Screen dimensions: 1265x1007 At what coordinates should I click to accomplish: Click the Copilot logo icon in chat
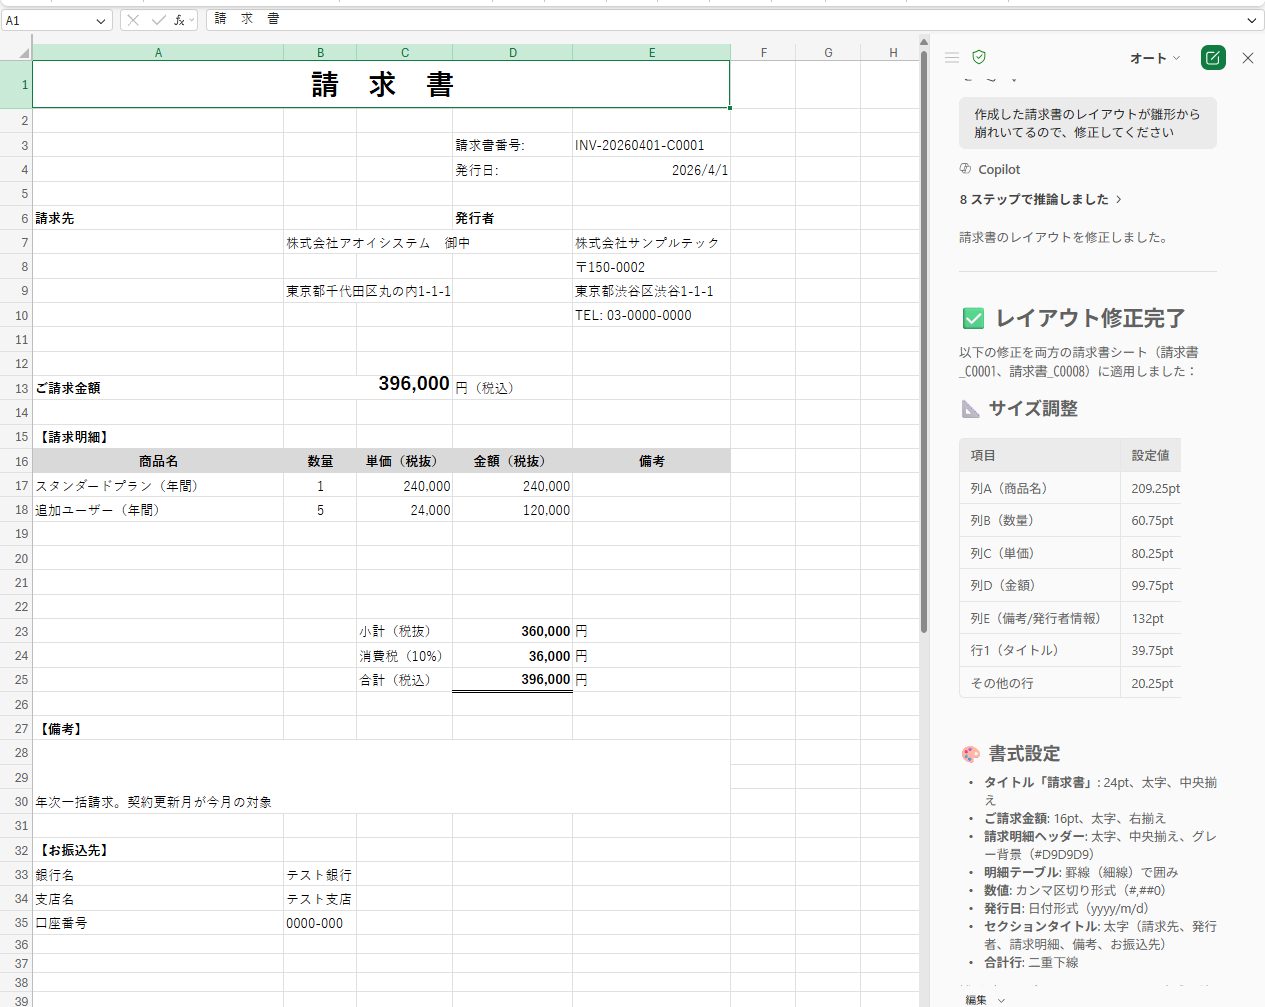[965, 169]
